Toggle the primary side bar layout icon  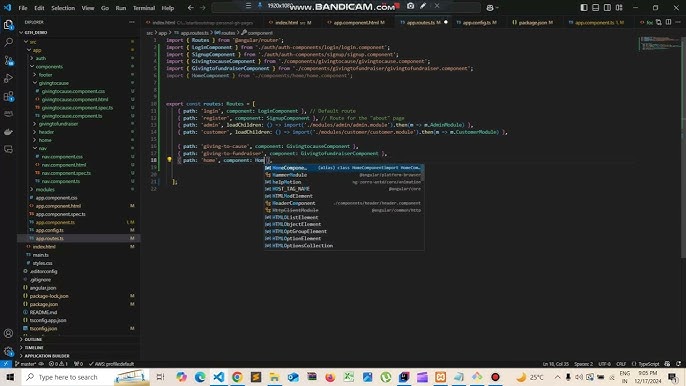584,7
